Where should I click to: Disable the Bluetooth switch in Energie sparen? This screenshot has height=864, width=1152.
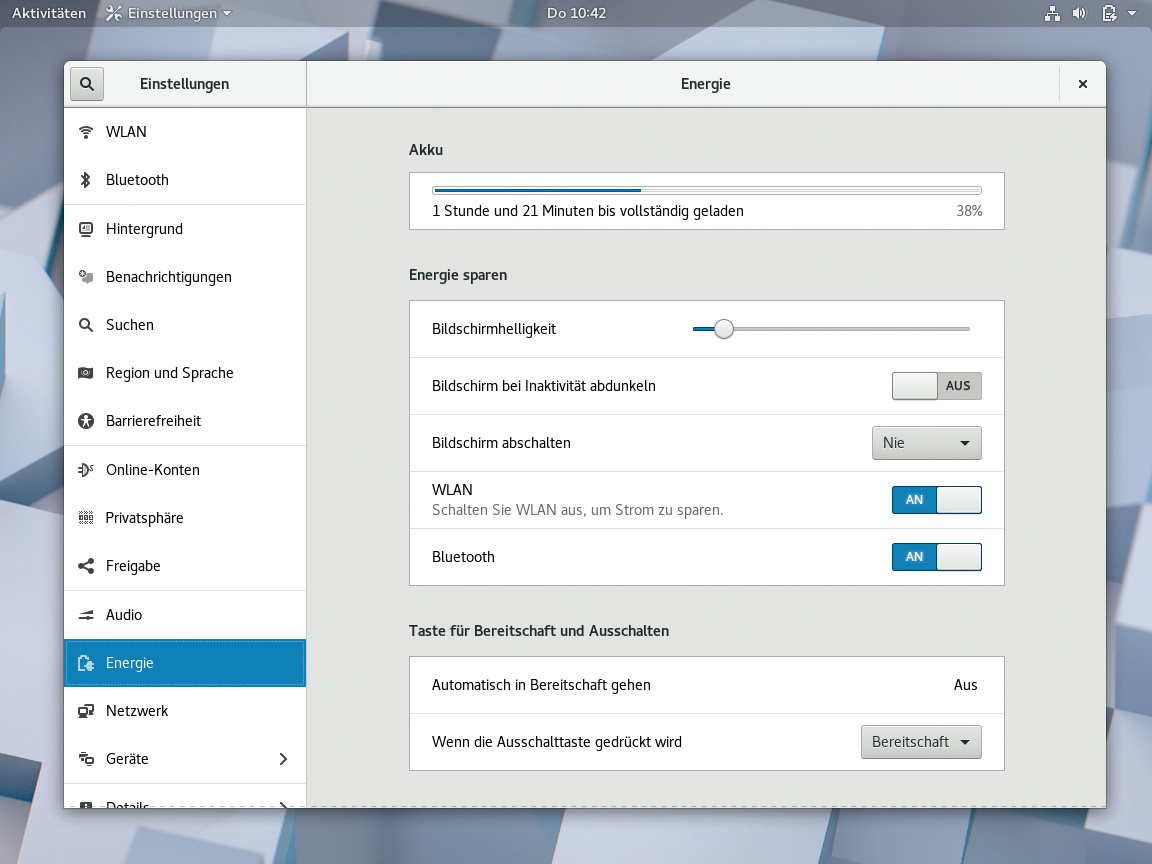pos(936,557)
